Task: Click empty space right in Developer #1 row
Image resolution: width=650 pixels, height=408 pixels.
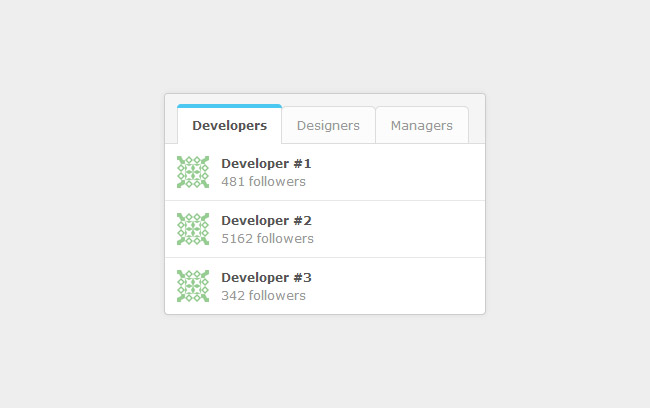Action: click(410, 172)
